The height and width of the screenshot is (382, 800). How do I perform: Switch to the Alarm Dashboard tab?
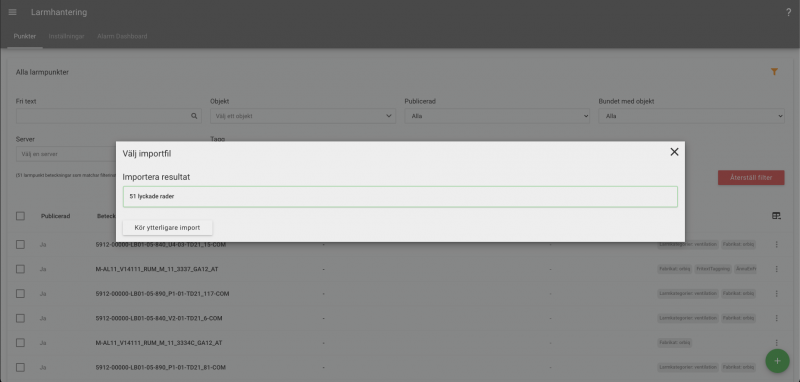(x=122, y=36)
